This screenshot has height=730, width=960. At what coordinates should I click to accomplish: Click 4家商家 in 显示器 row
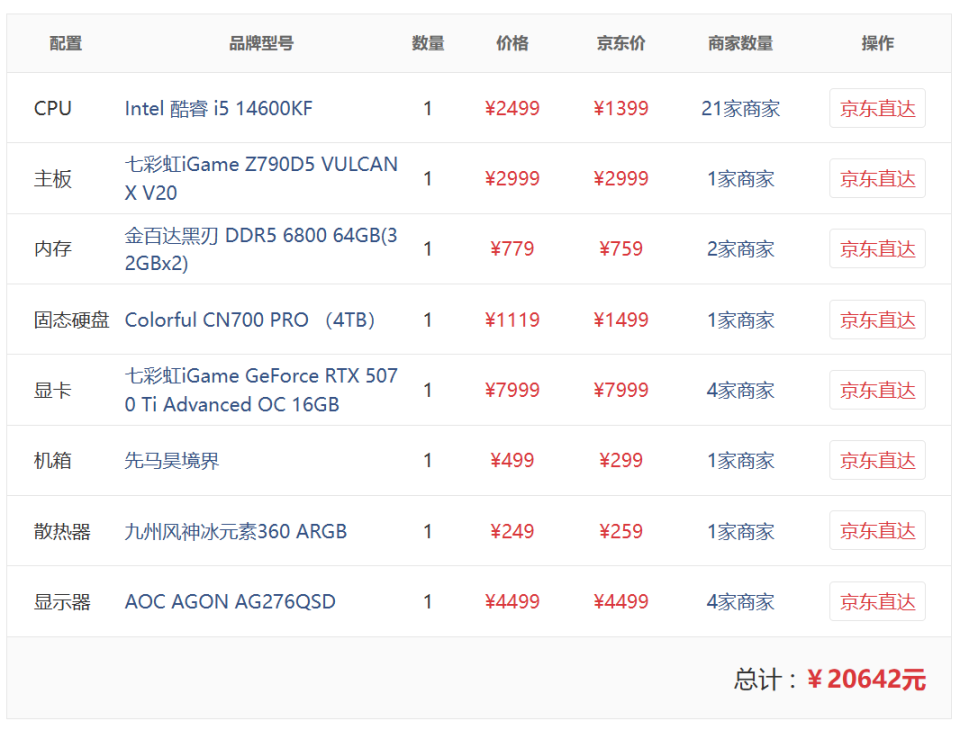[x=740, y=601]
